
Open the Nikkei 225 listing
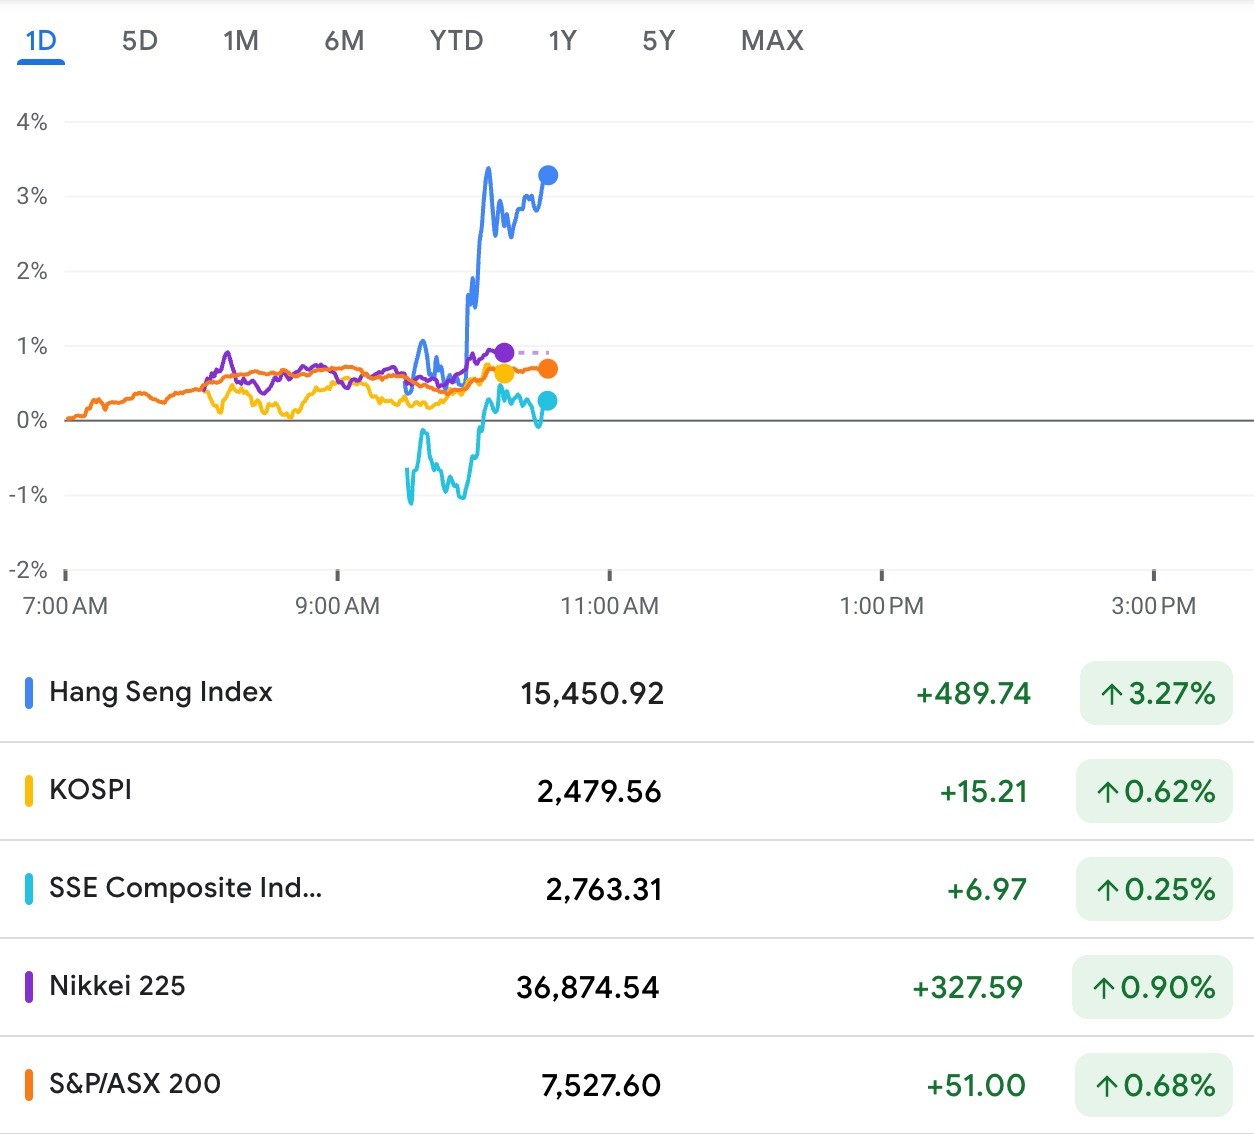[117, 986]
